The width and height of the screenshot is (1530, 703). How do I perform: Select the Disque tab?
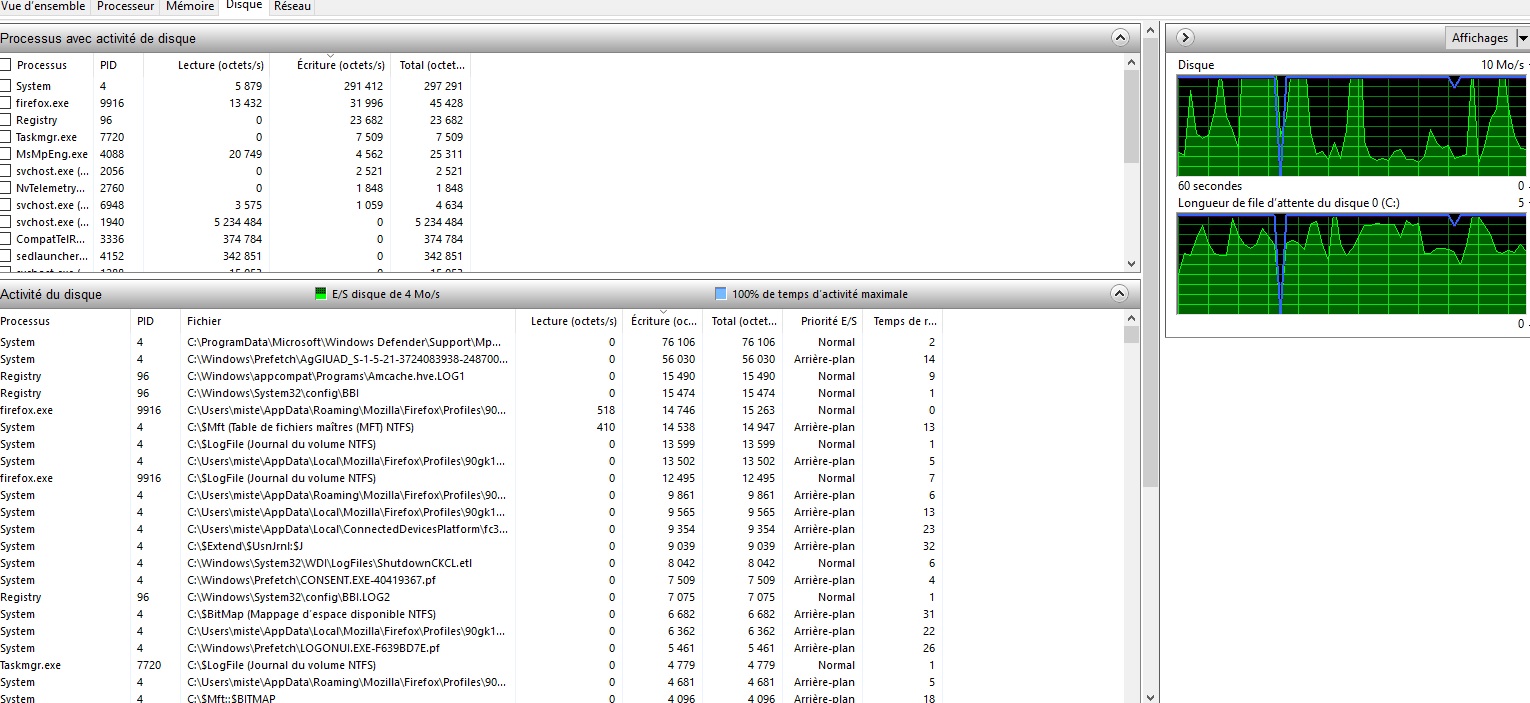point(243,6)
